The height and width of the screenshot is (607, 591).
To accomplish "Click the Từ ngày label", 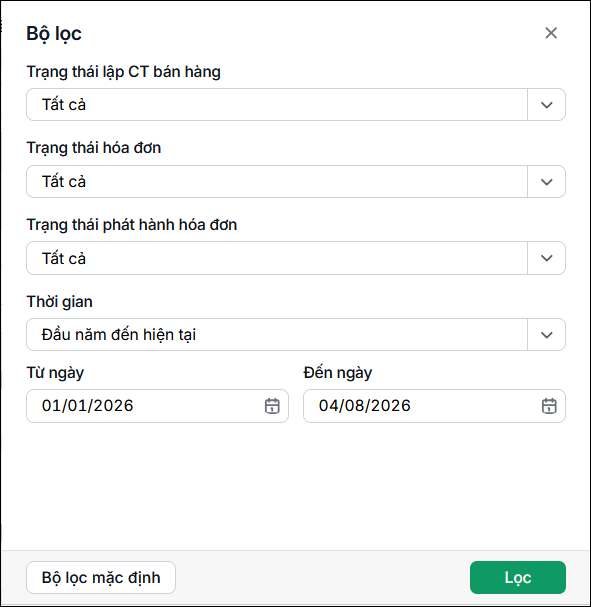I will tap(55, 373).
